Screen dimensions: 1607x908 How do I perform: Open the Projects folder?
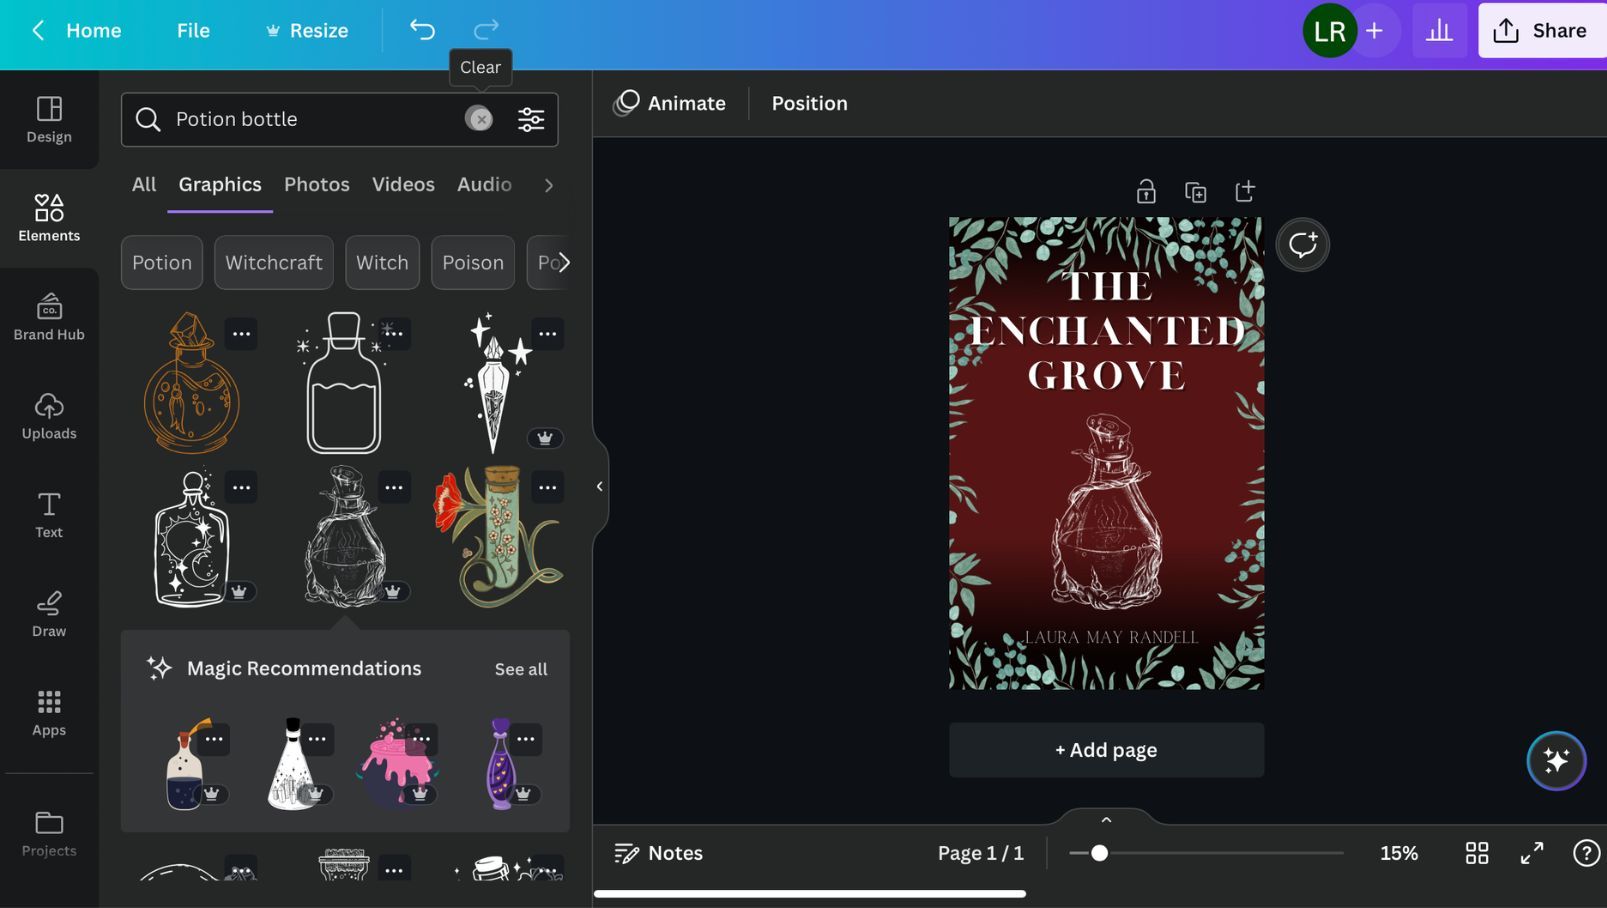[x=49, y=833]
